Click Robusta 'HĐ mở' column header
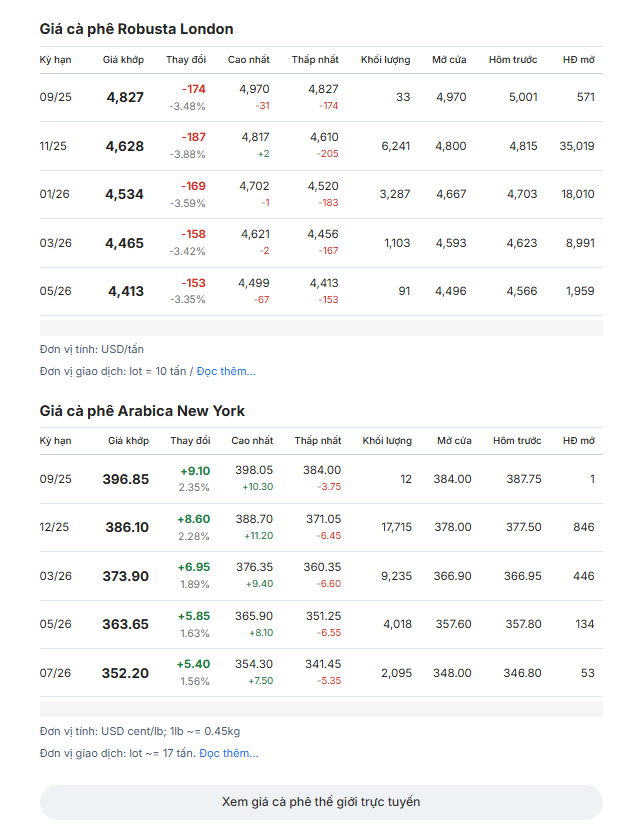This screenshot has height=835, width=627. pos(579,60)
